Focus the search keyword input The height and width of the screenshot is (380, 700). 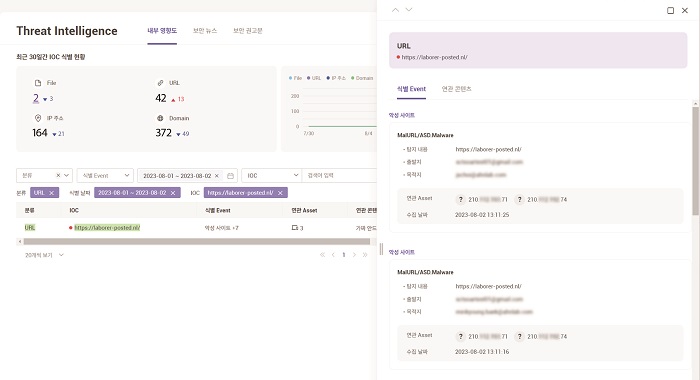pos(339,175)
